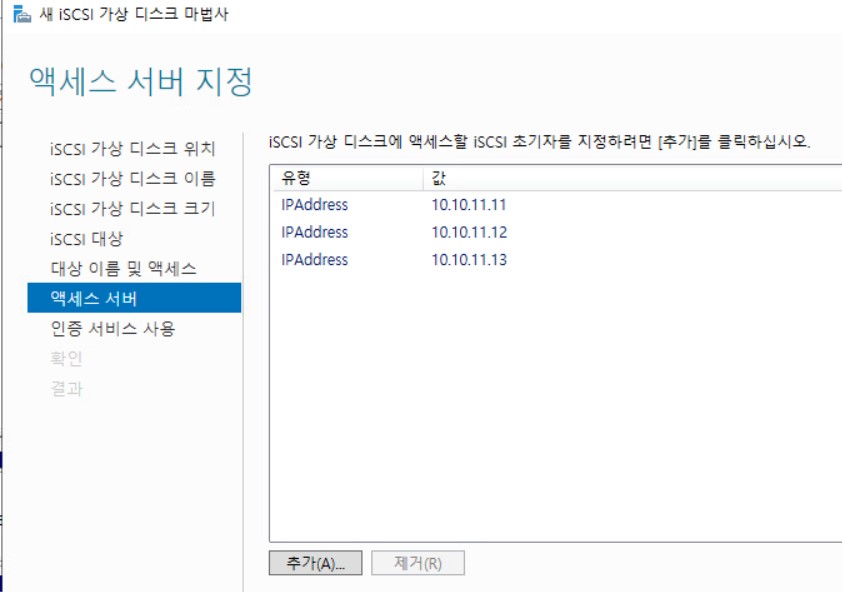Select the 액세스 서버 step
This screenshot has width=842, height=592.
point(134,298)
